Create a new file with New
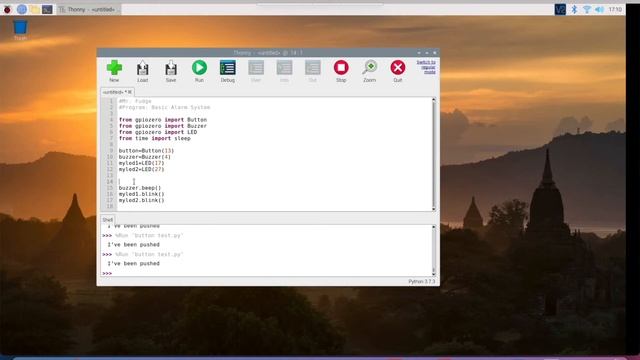 point(114,71)
